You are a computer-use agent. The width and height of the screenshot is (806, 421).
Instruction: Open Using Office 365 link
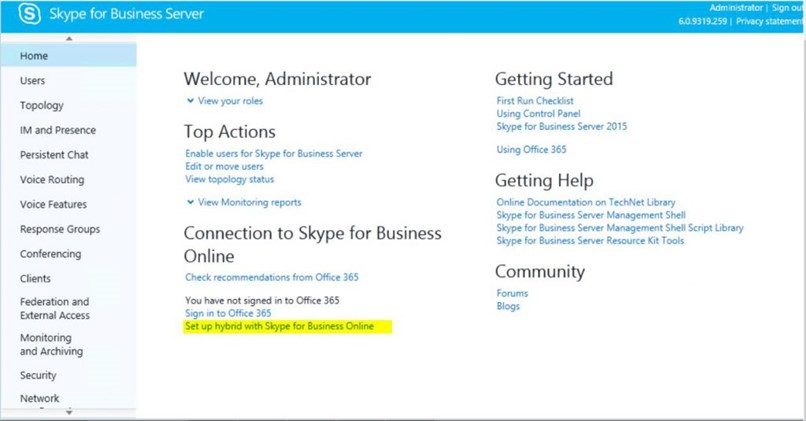coord(532,150)
